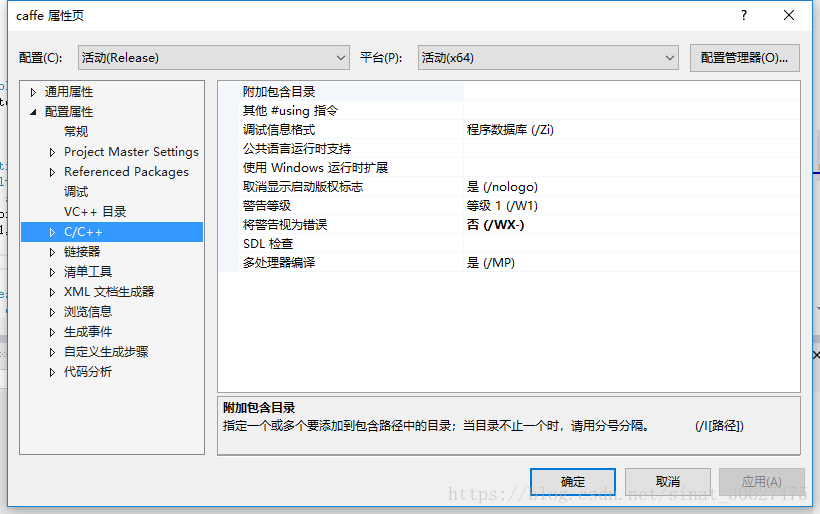This screenshot has width=820, height=514.
Task: Open the 配置 (Configuration) dropdown
Action: (213, 58)
